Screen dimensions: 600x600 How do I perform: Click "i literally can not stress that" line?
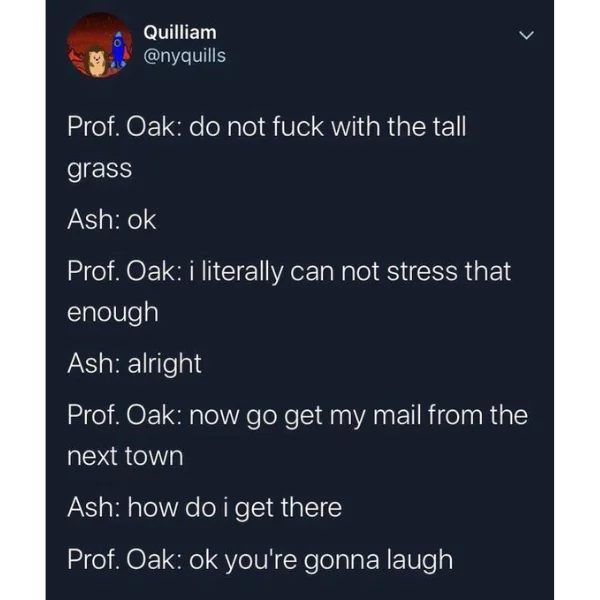click(350, 271)
